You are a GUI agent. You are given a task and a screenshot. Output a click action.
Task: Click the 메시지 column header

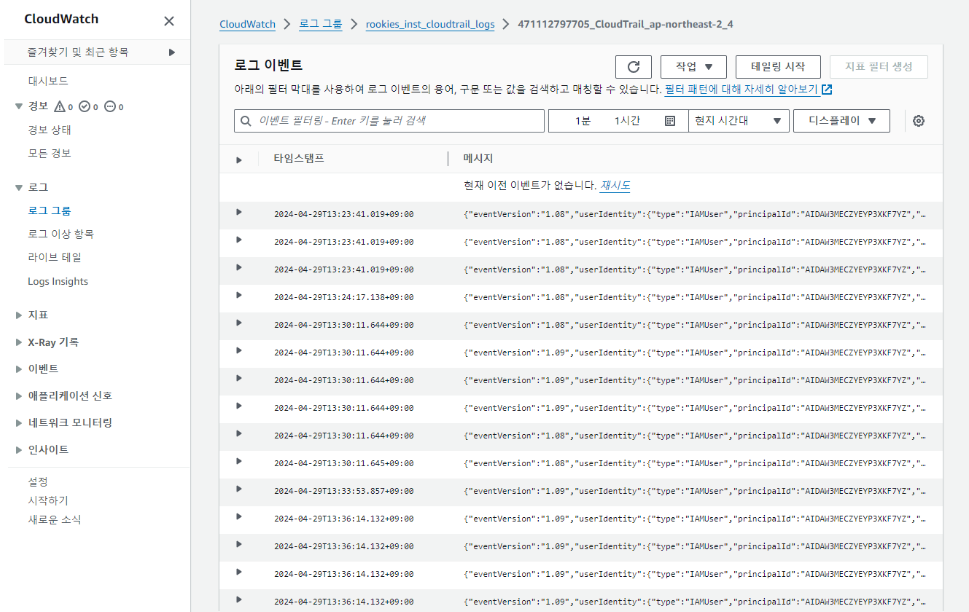point(478,159)
